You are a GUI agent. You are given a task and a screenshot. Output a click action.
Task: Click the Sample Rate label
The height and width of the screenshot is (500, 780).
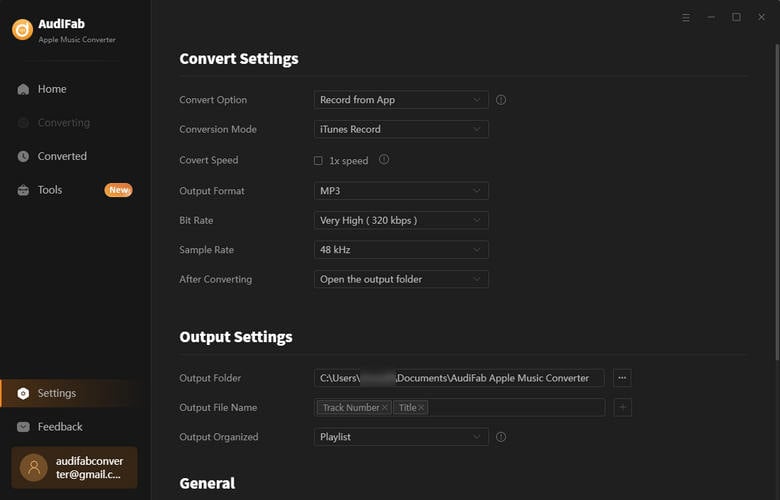pos(206,250)
